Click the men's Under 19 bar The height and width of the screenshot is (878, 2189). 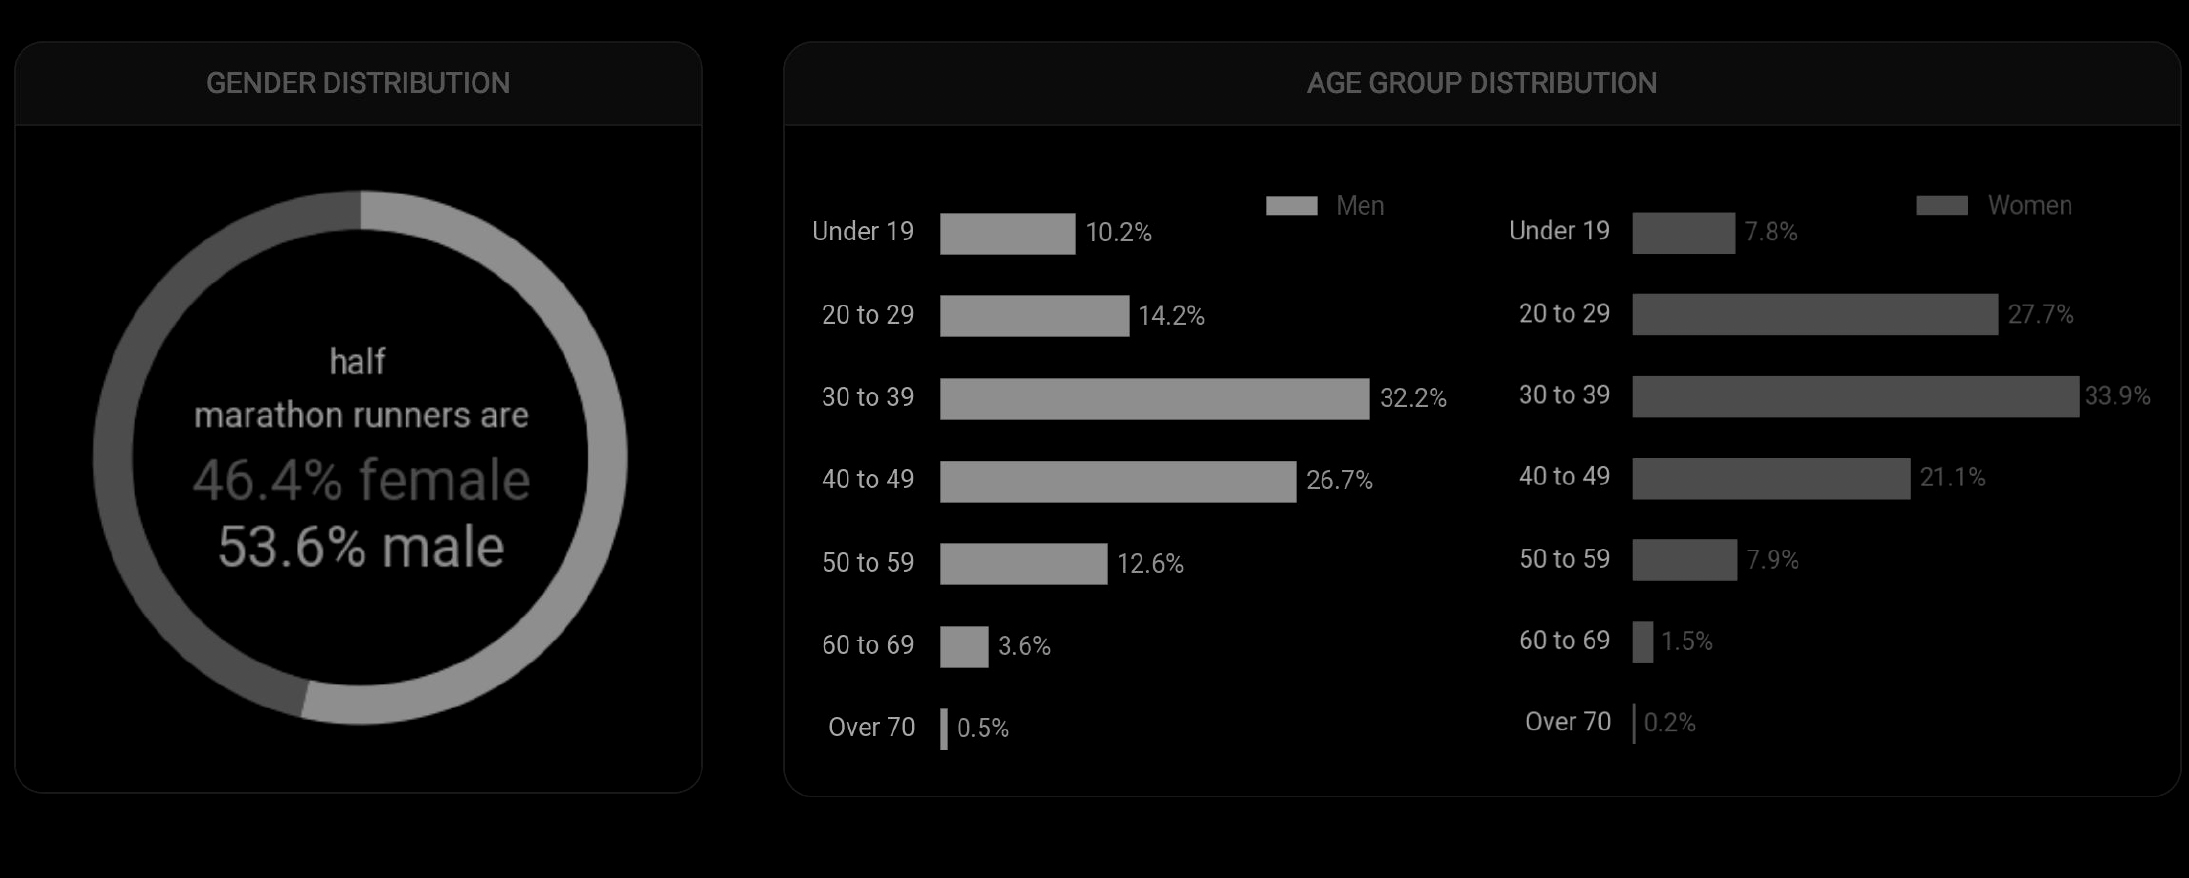point(1007,234)
